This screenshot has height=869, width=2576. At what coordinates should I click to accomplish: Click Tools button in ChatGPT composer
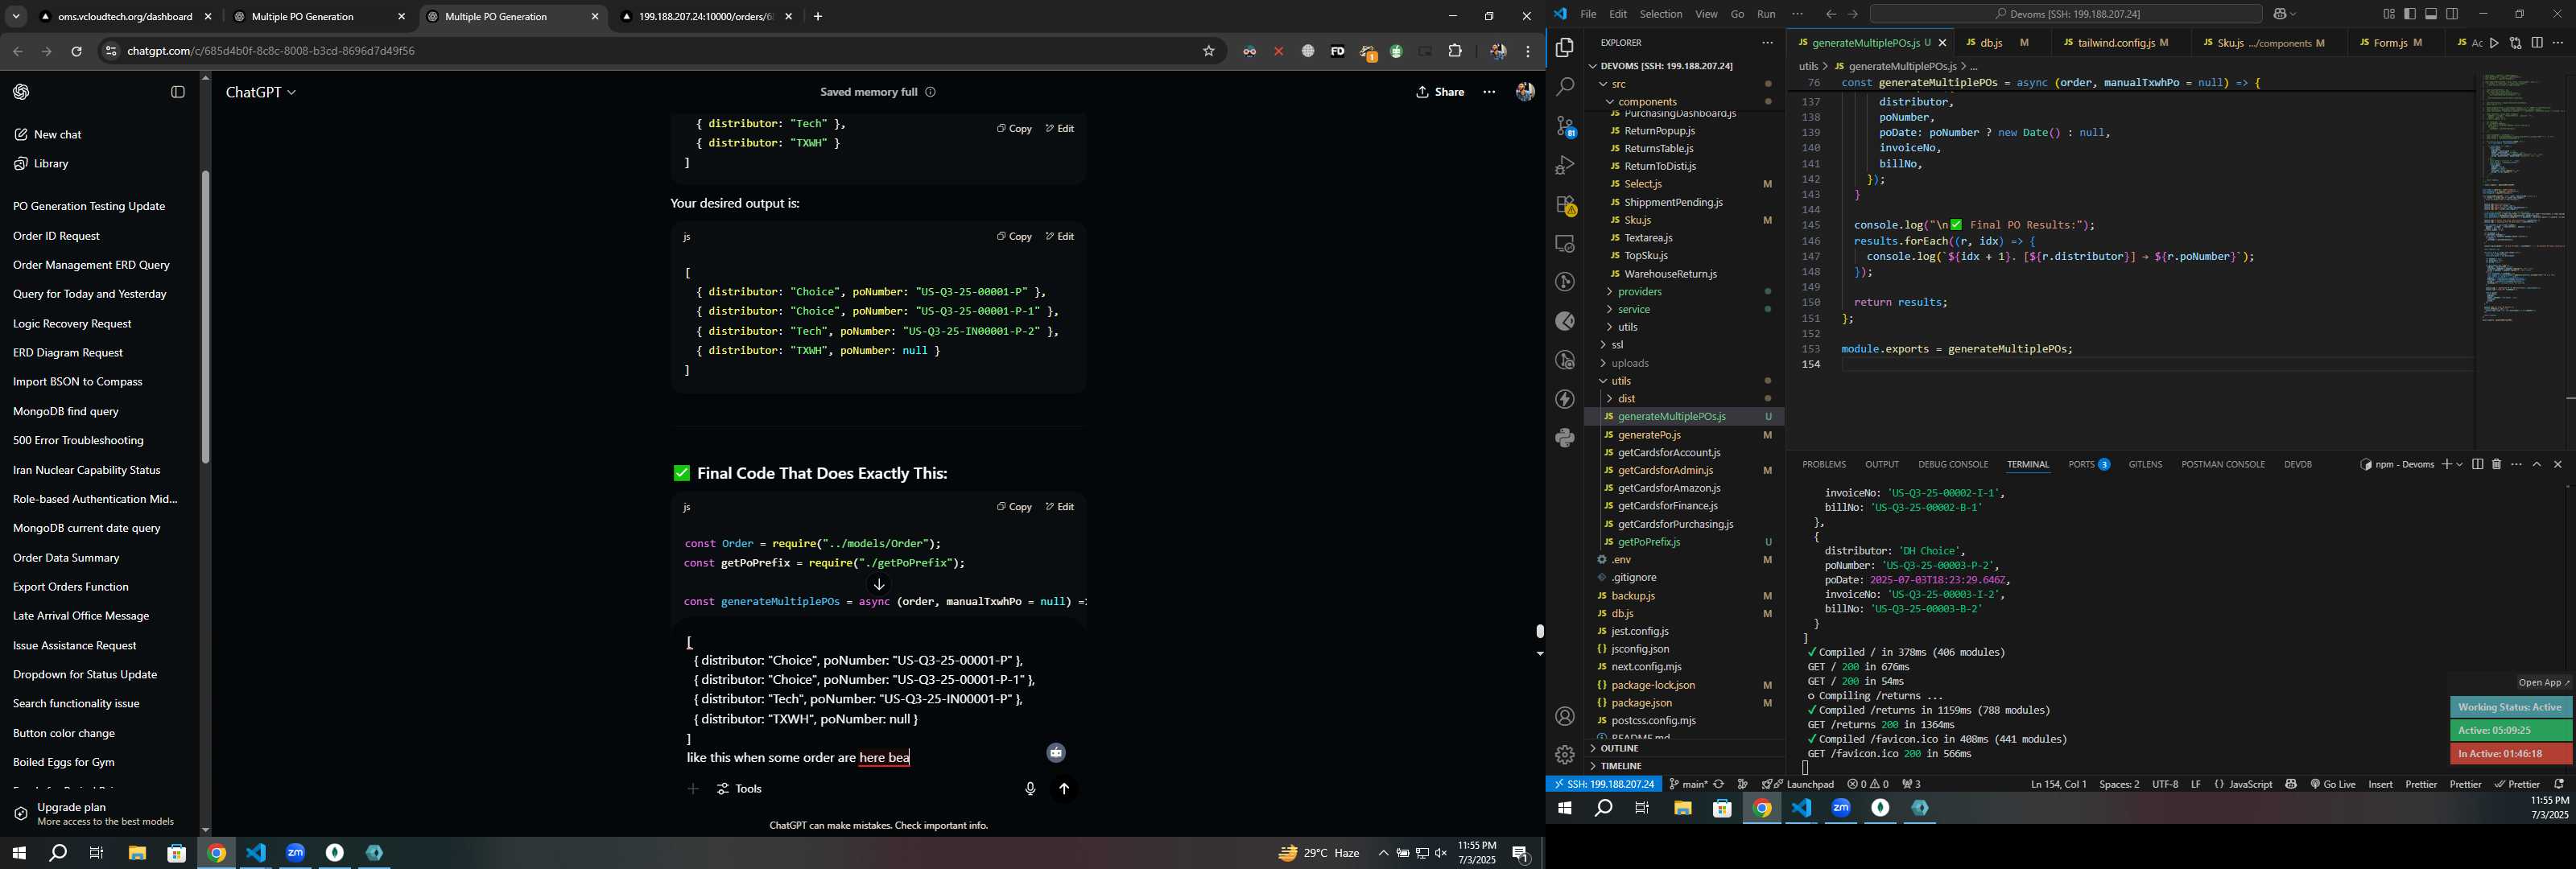coord(740,789)
